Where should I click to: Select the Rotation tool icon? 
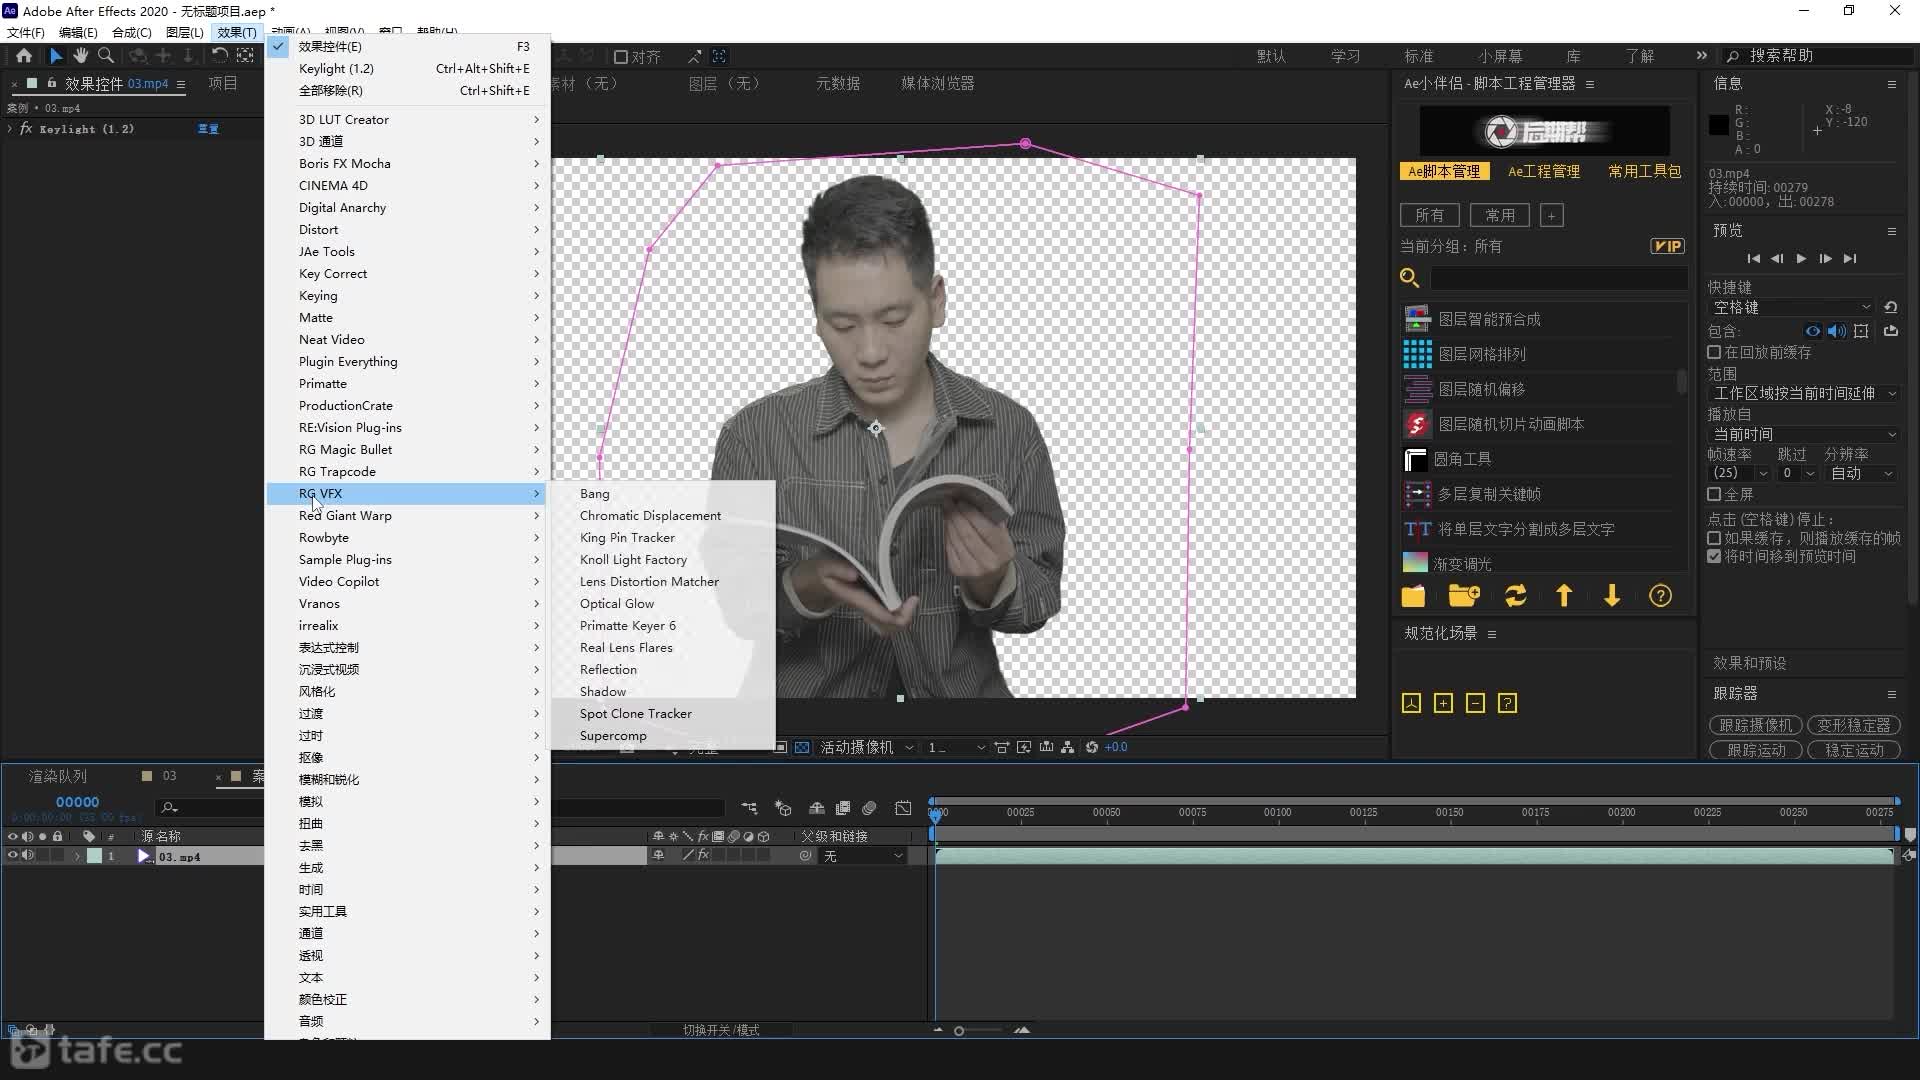click(x=219, y=56)
